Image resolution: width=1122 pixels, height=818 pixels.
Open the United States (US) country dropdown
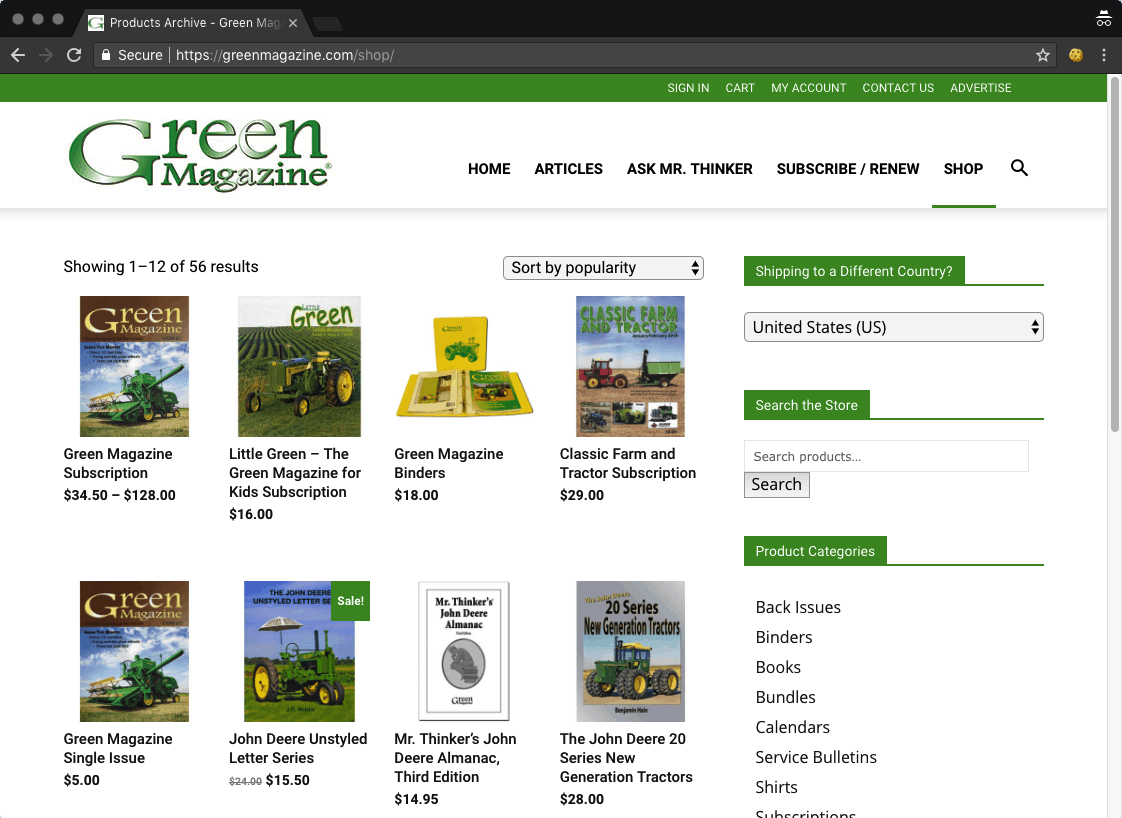coord(894,327)
